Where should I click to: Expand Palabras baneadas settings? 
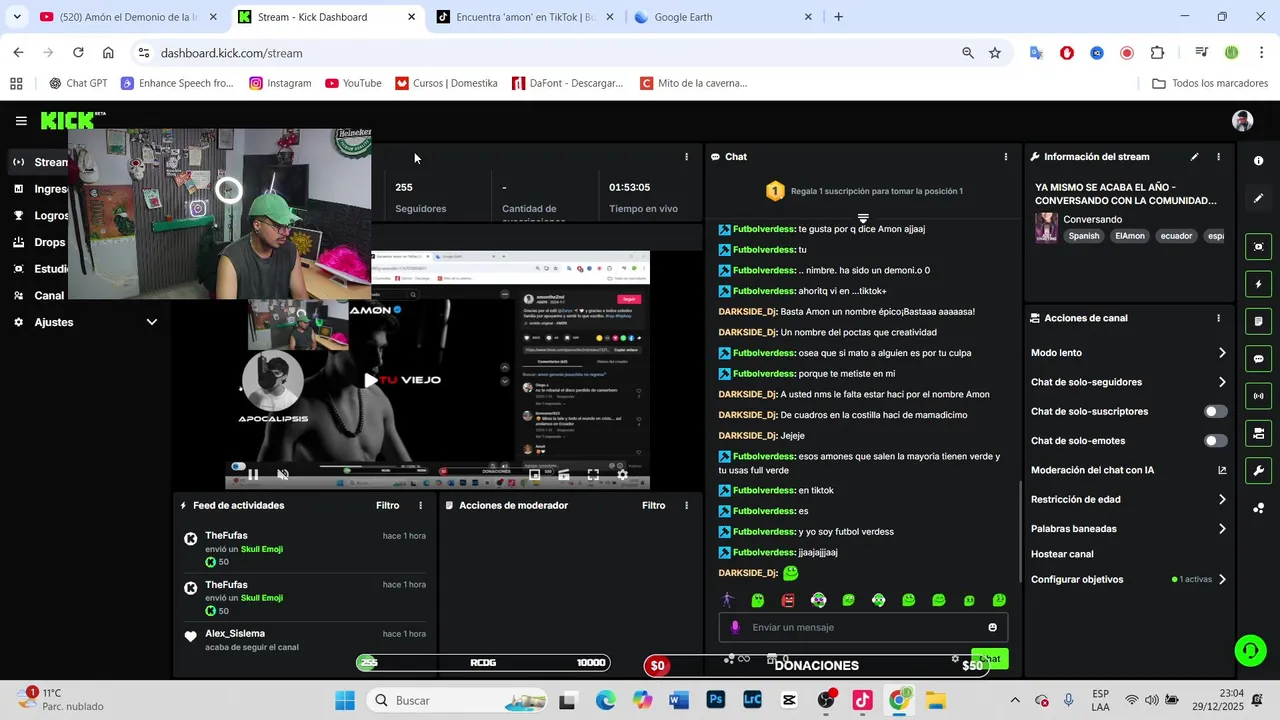coord(1222,529)
